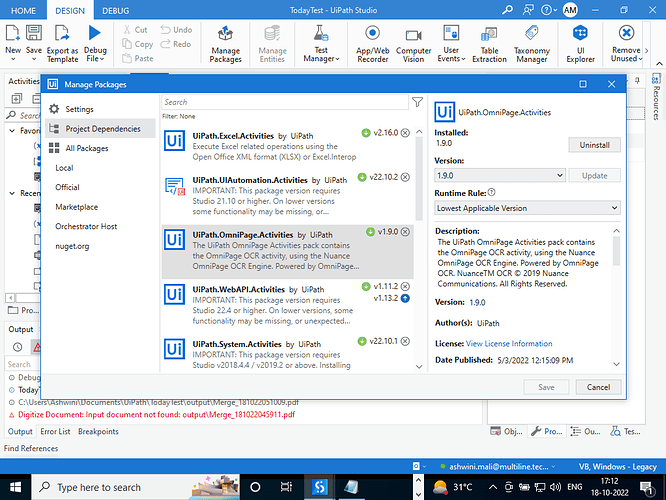Open the Error List tab
This screenshot has width=666, height=500.
pyautogui.click(x=55, y=431)
